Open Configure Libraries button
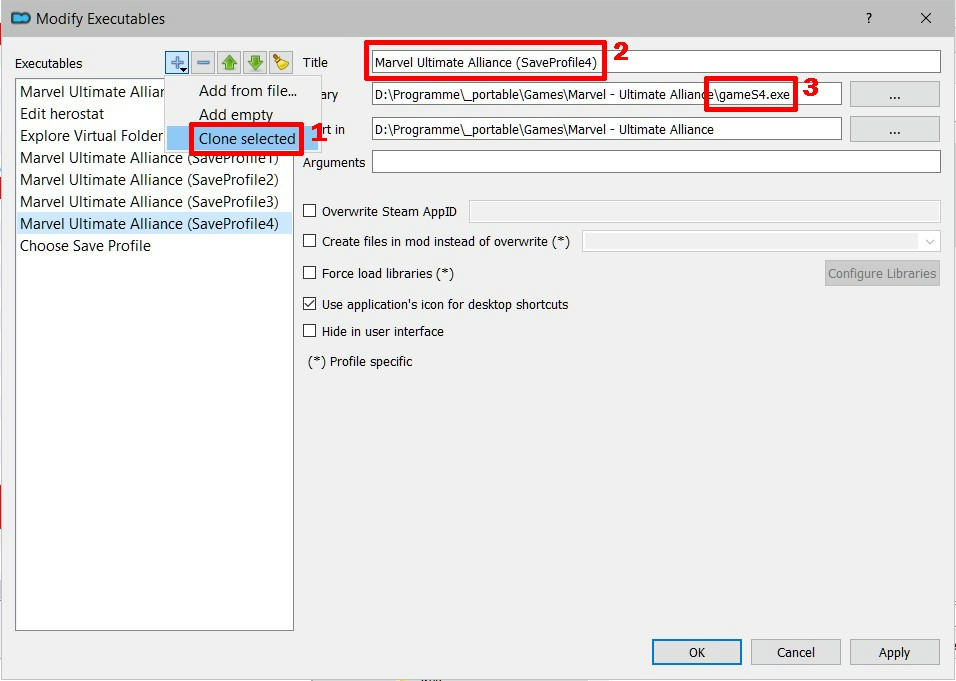The height and width of the screenshot is (681, 956). pyautogui.click(x=882, y=273)
